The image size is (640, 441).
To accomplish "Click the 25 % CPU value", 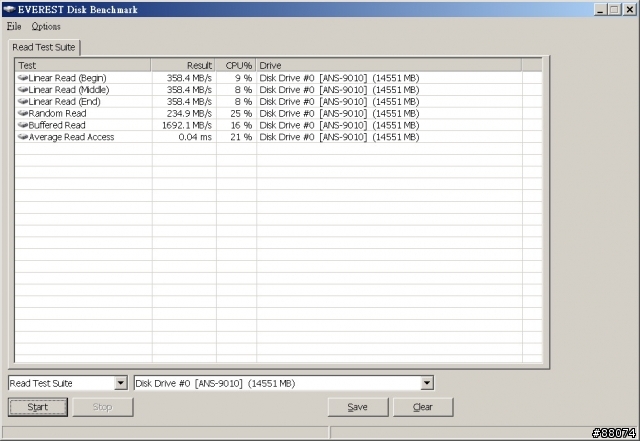I will click(x=241, y=113).
